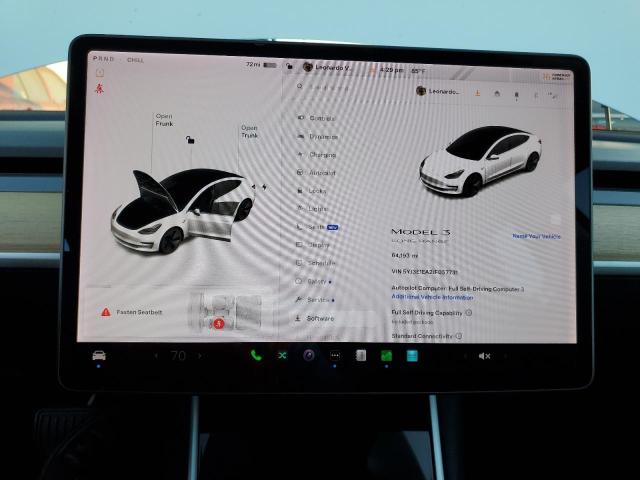Tap Open Frunk on car view

pos(164,120)
